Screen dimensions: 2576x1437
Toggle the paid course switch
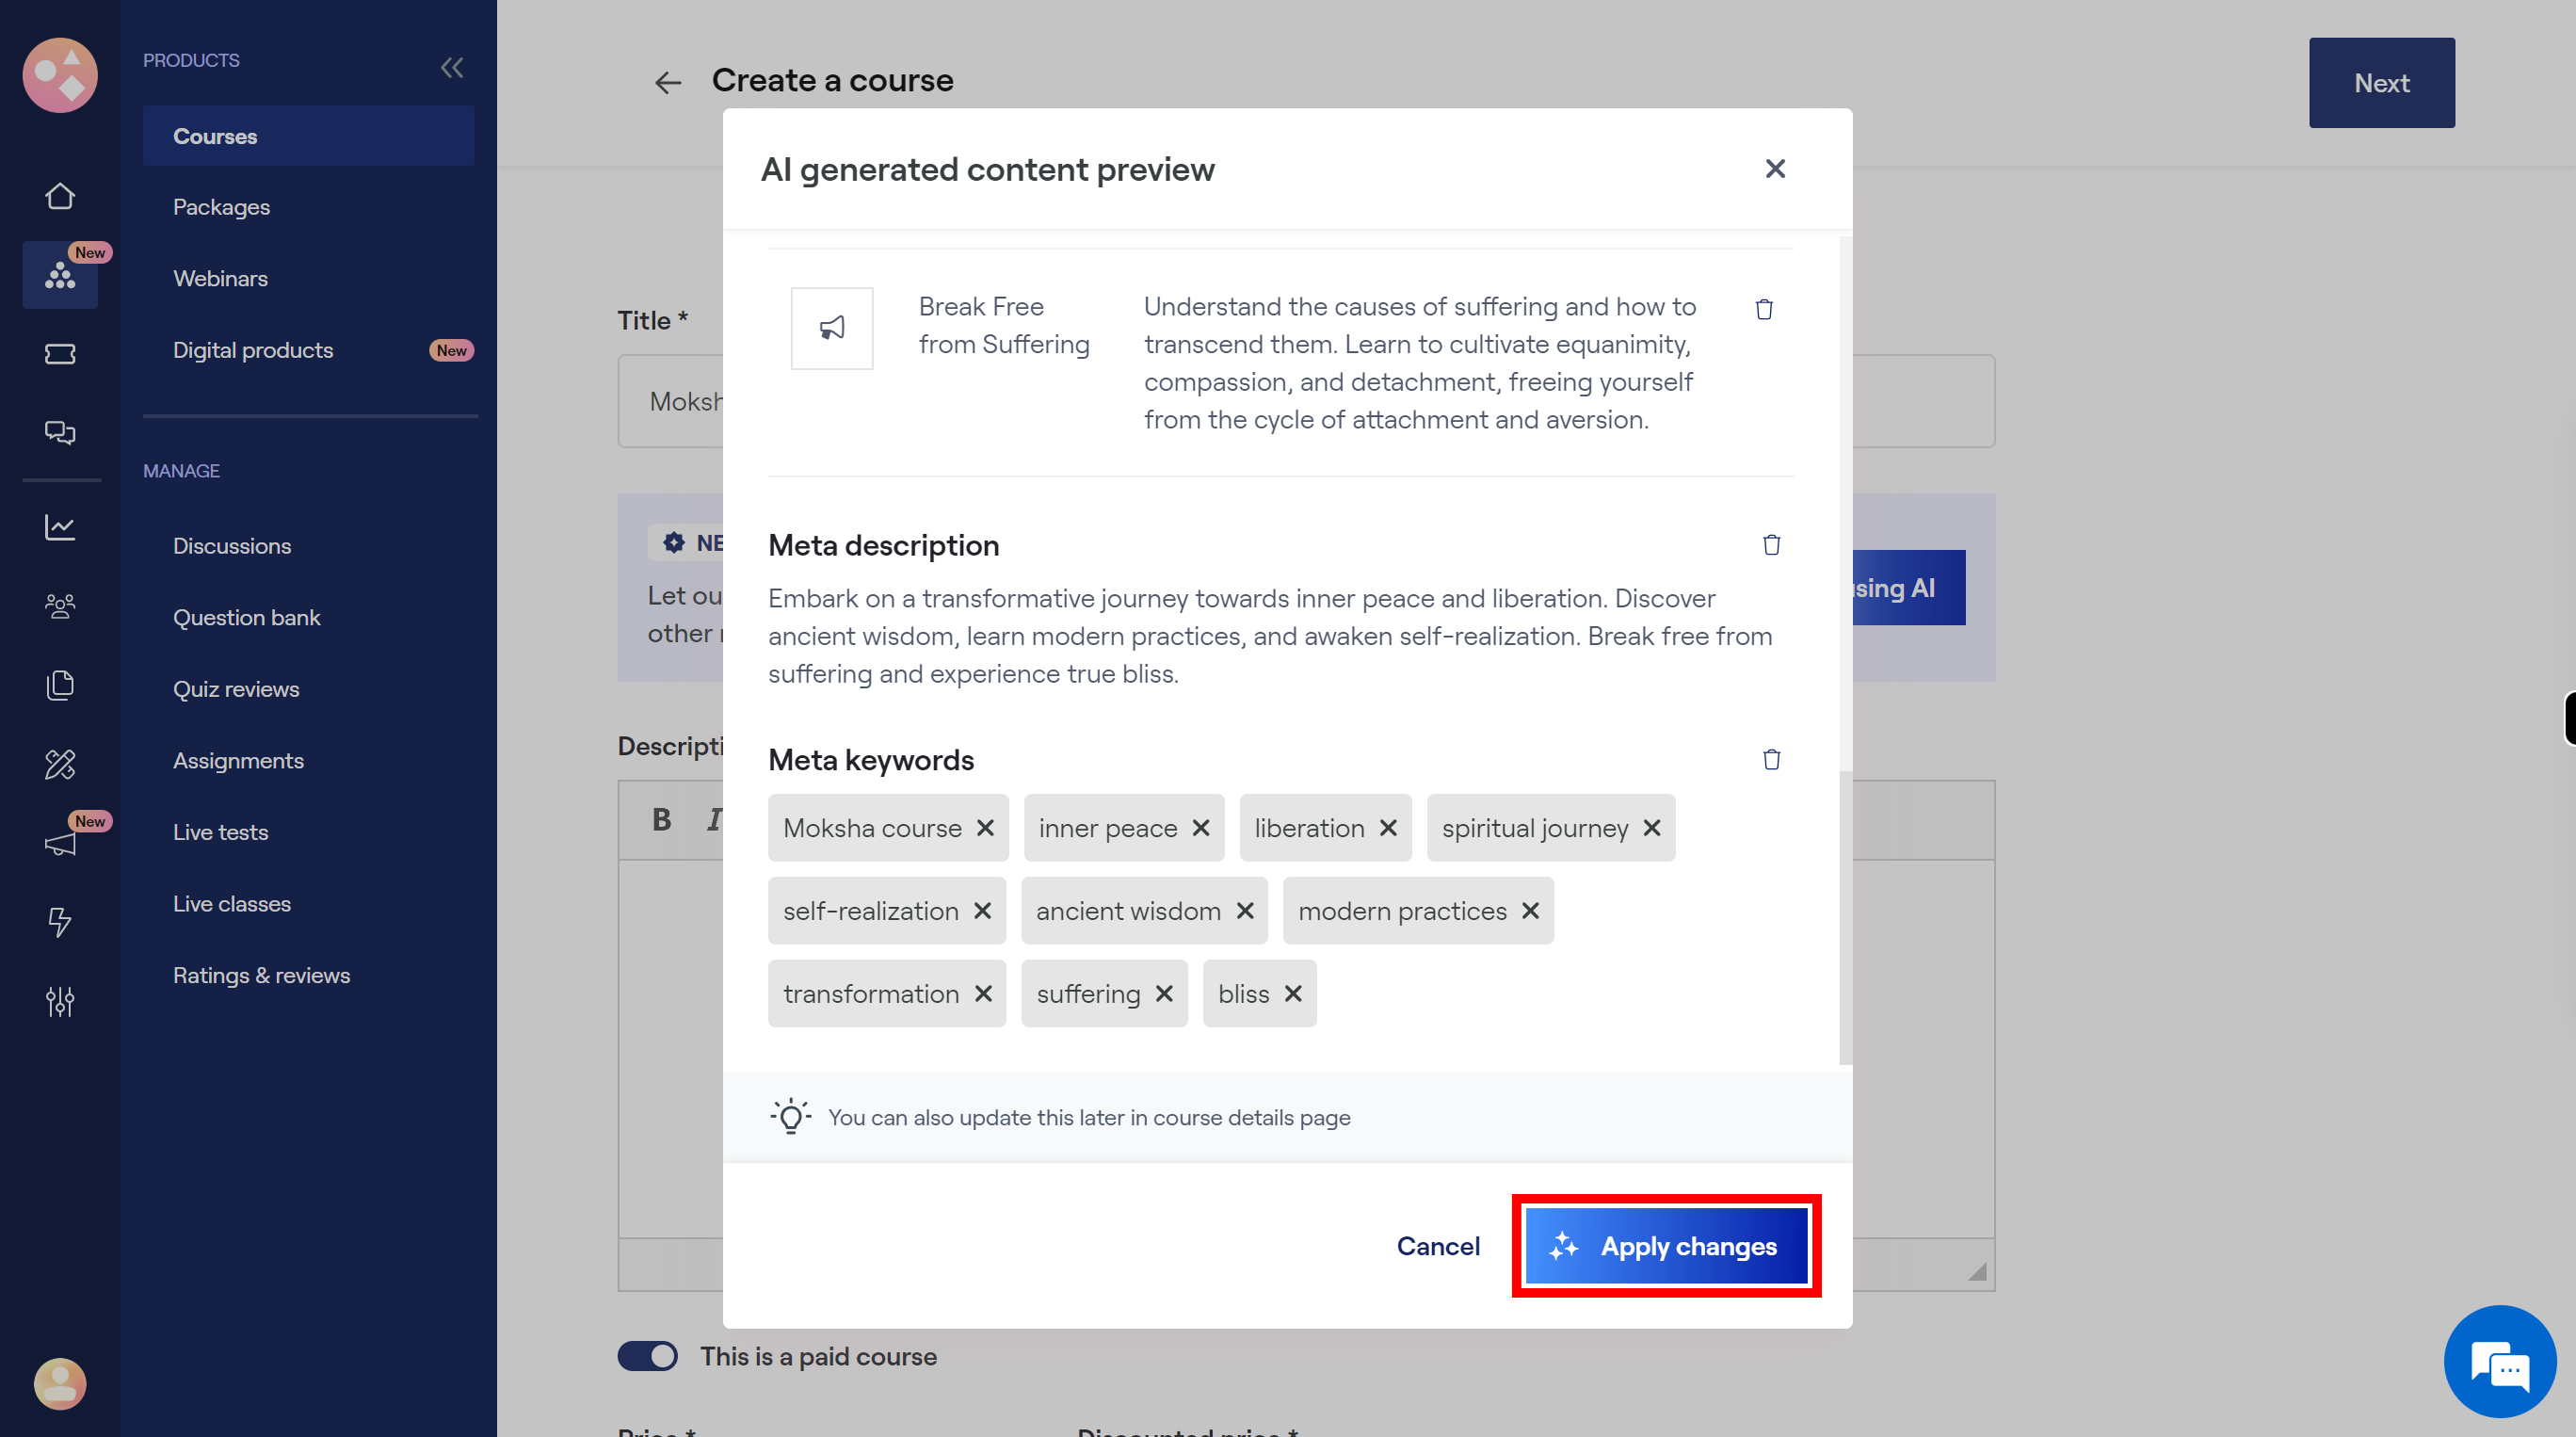click(648, 1354)
